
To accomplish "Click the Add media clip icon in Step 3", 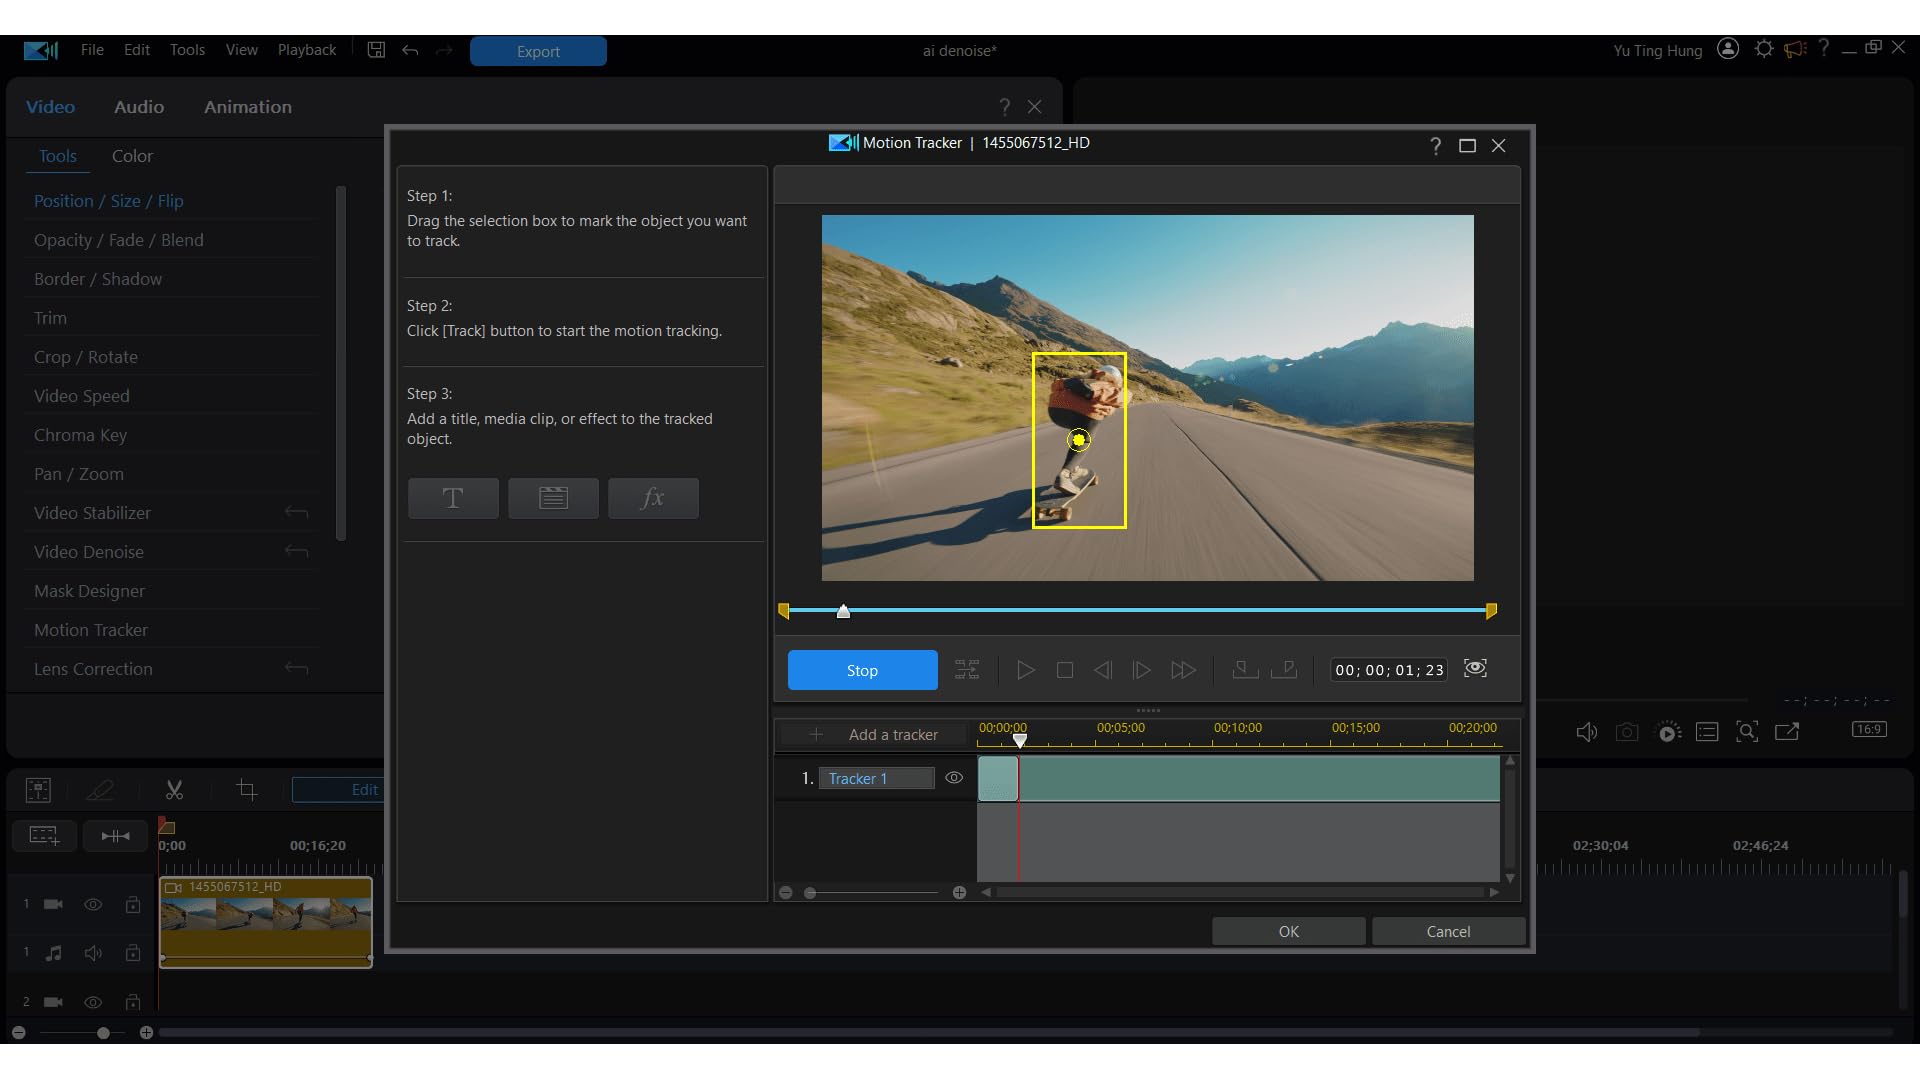I will [553, 498].
